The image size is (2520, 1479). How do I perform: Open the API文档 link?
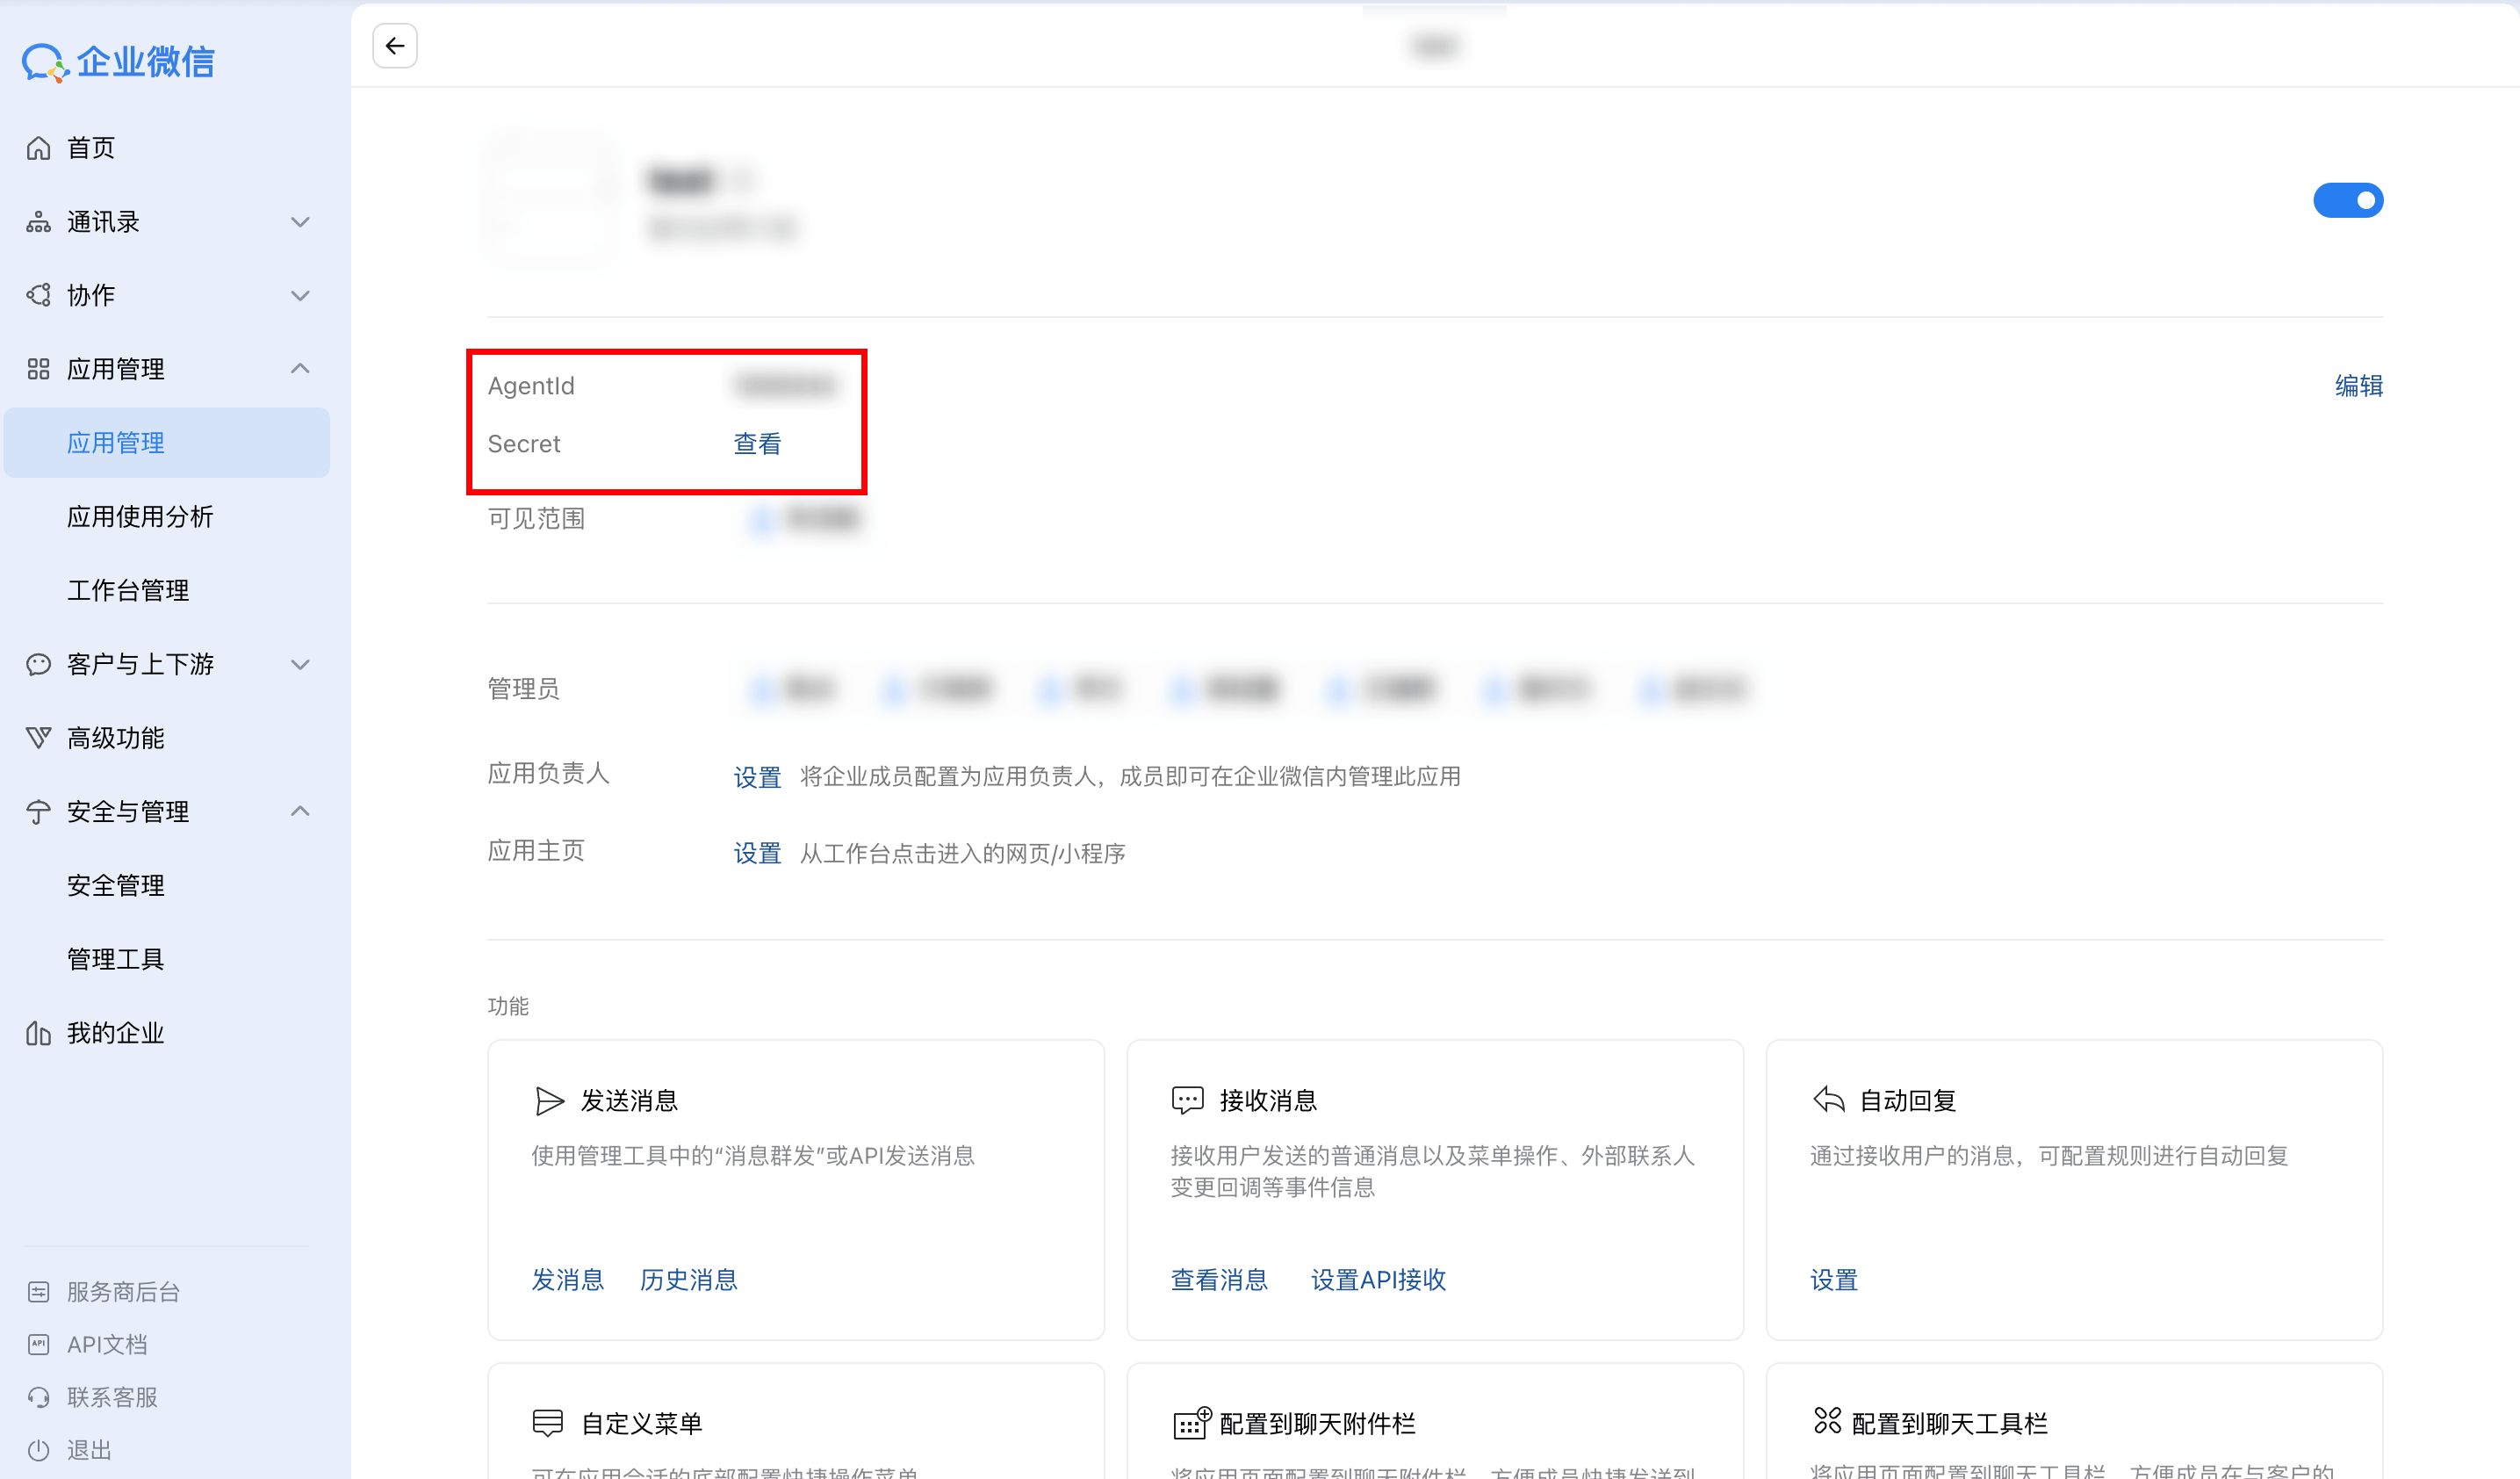[x=107, y=1344]
